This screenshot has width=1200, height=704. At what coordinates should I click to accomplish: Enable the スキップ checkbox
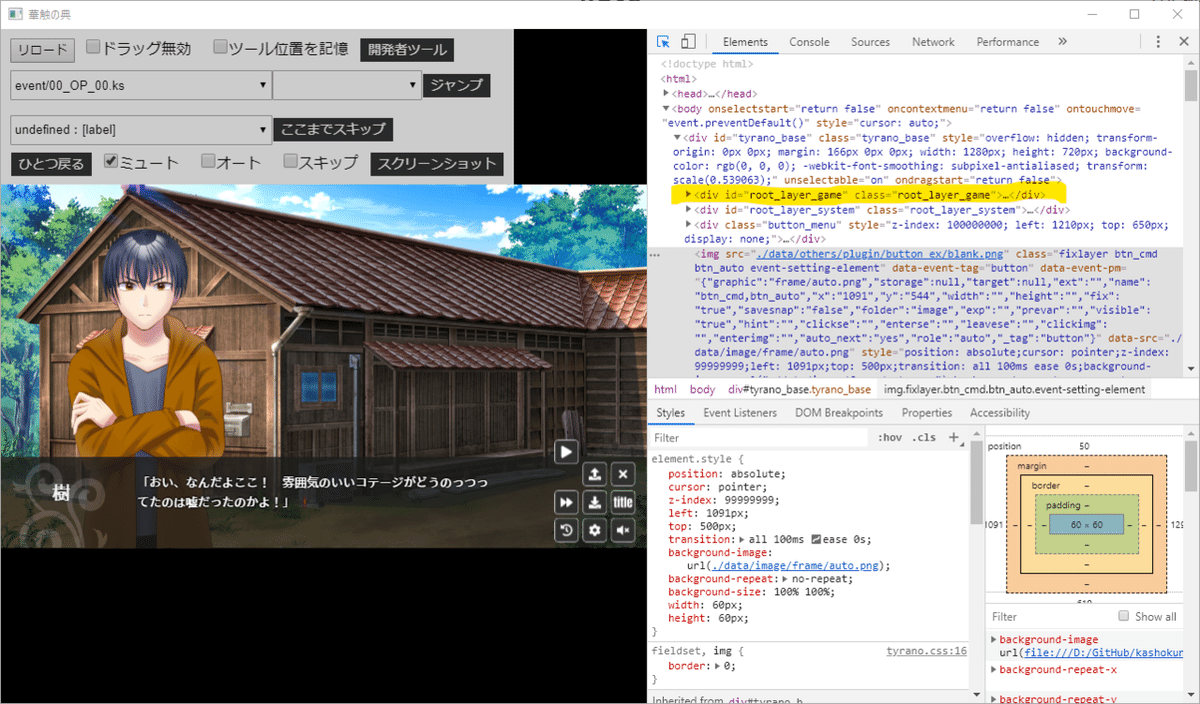(290, 160)
